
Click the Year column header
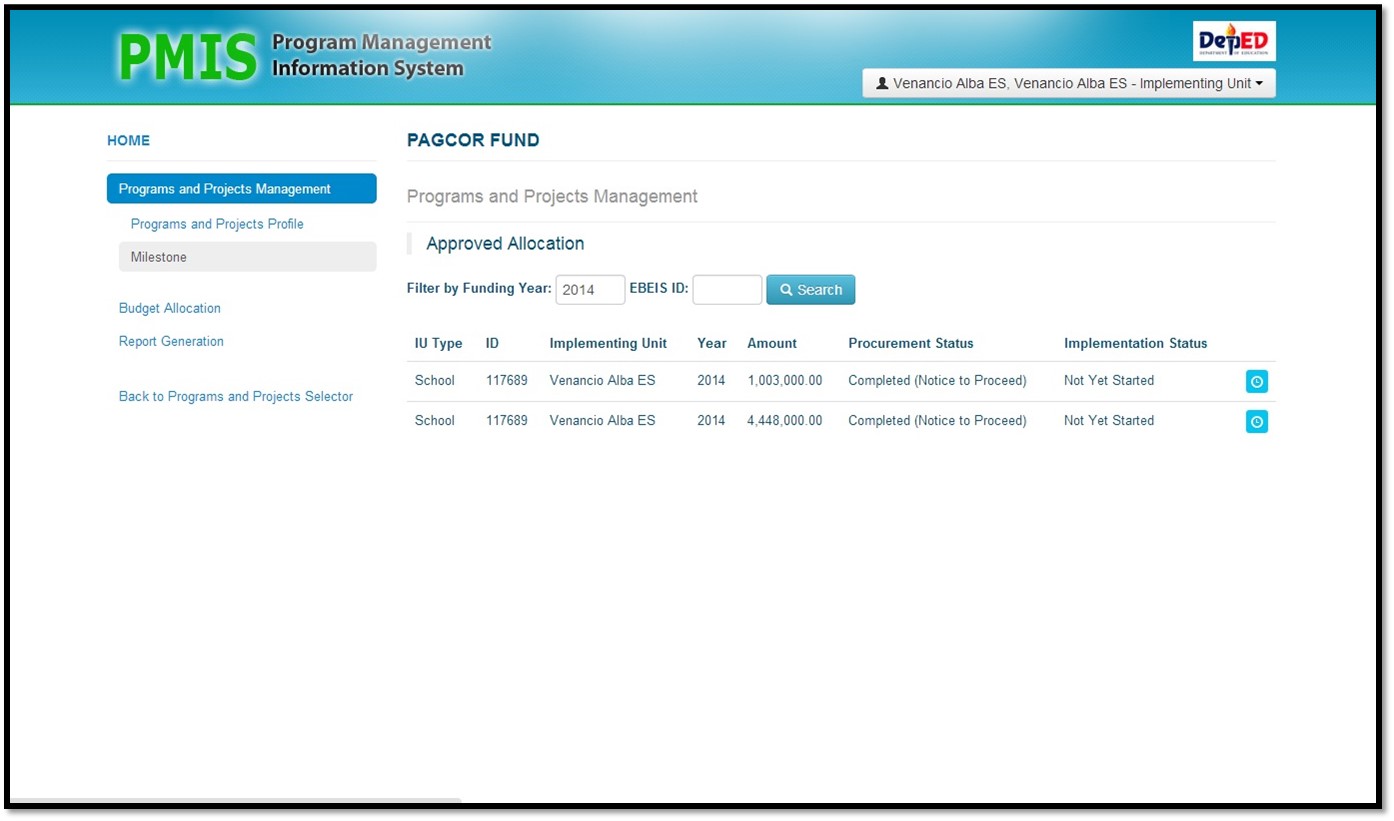712,343
